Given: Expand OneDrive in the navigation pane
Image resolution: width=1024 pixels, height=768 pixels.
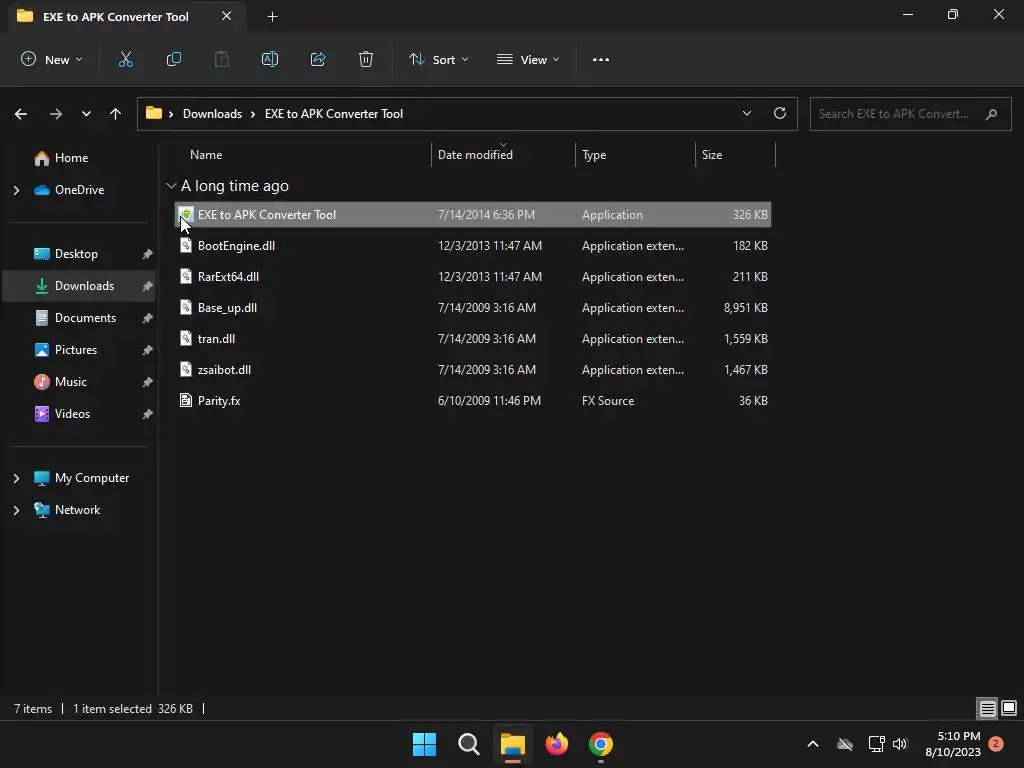Looking at the screenshot, I should [x=16, y=190].
